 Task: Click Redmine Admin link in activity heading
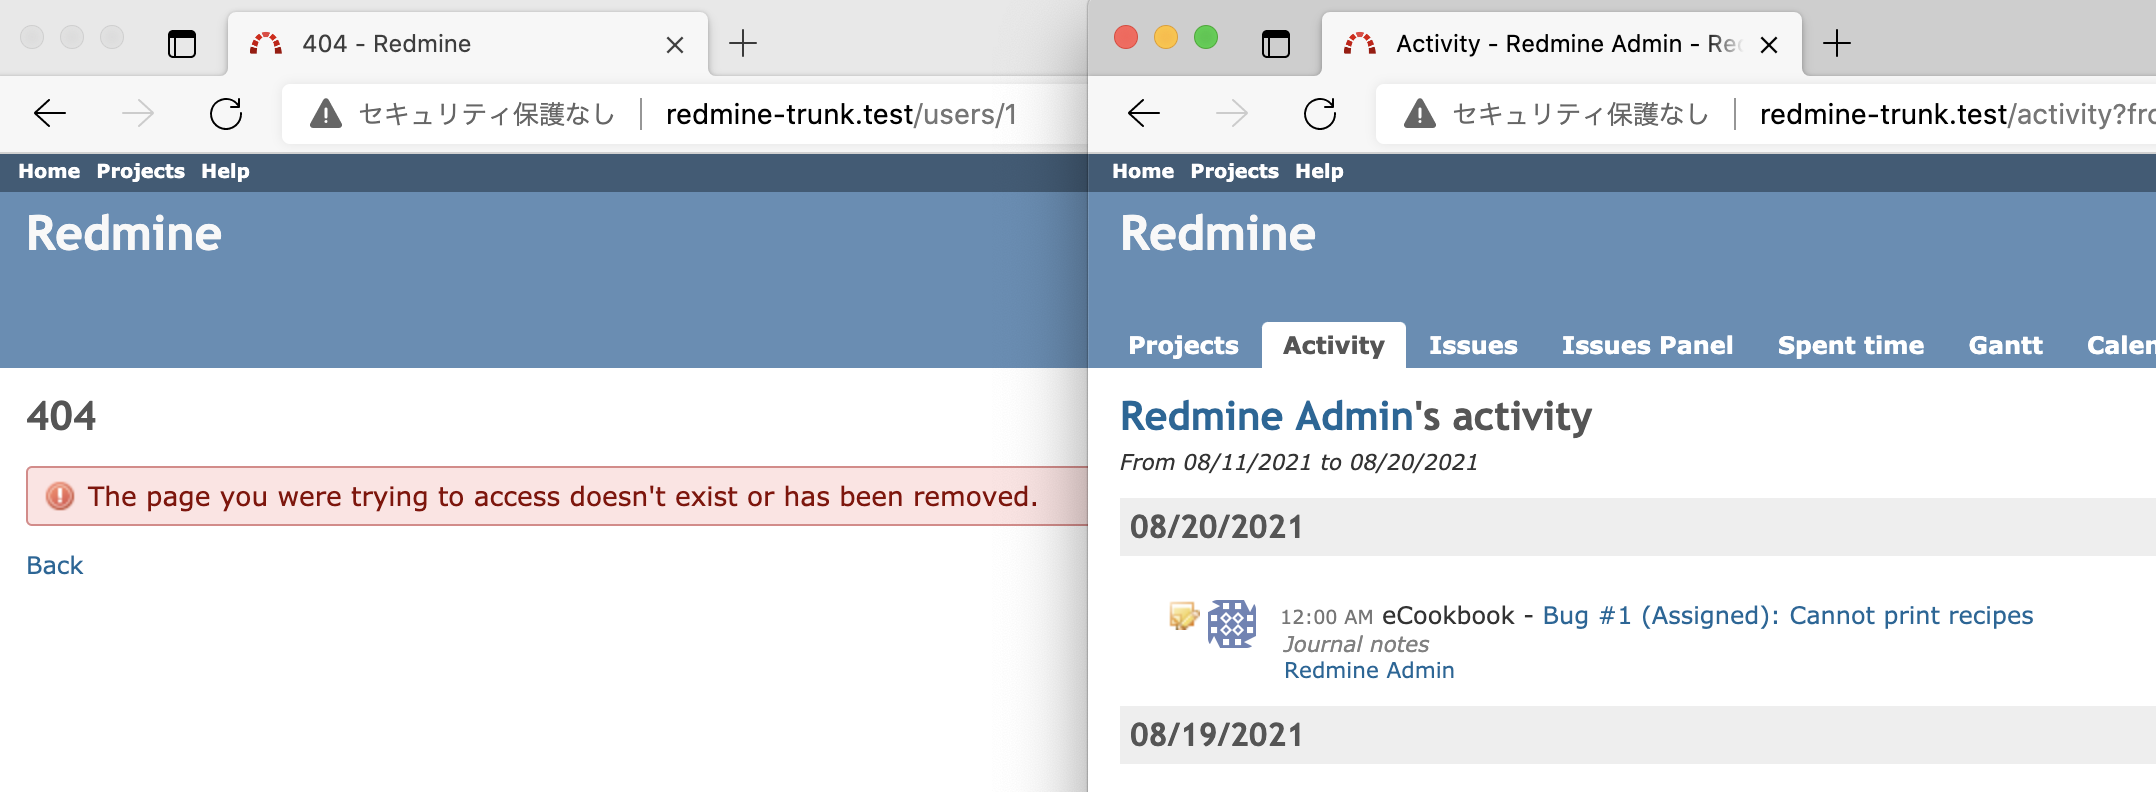[x=1267, y=416]
